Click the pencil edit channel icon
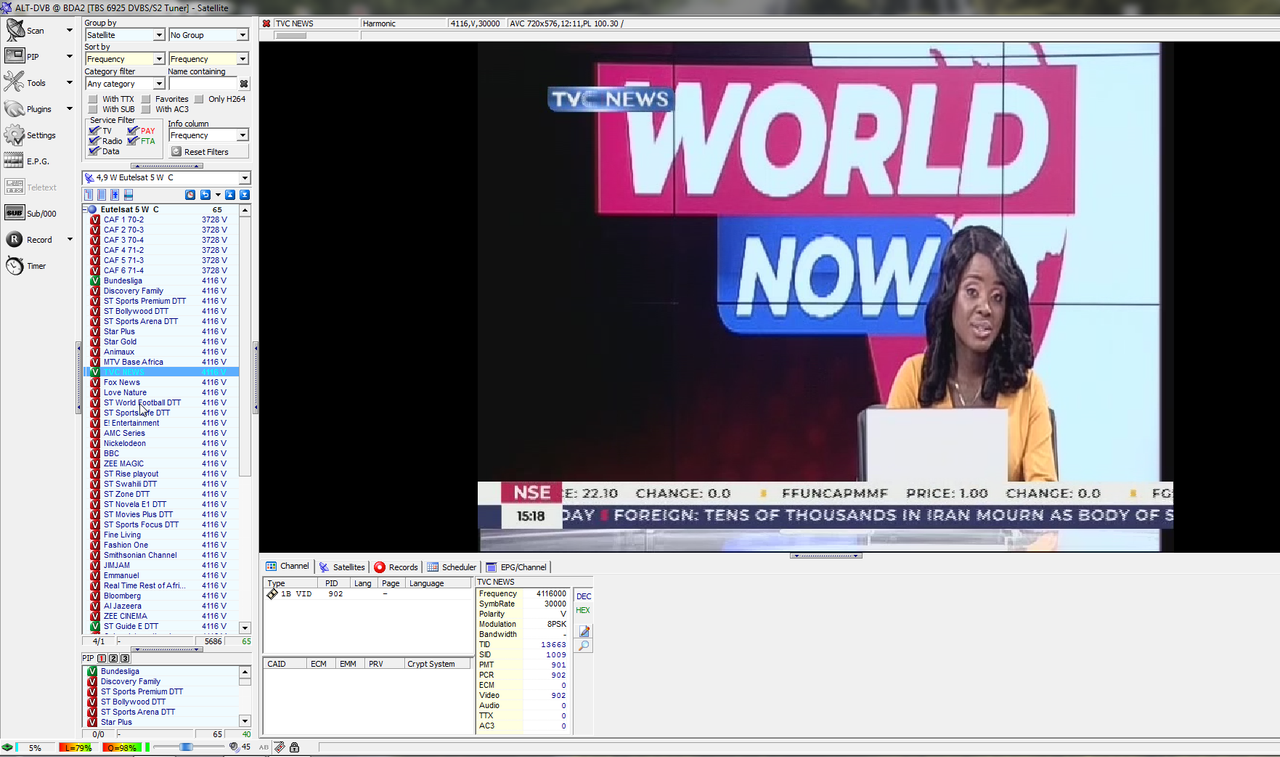This screenshot has width=1280, height=757. pyautogui.click(x=584, y=631)
